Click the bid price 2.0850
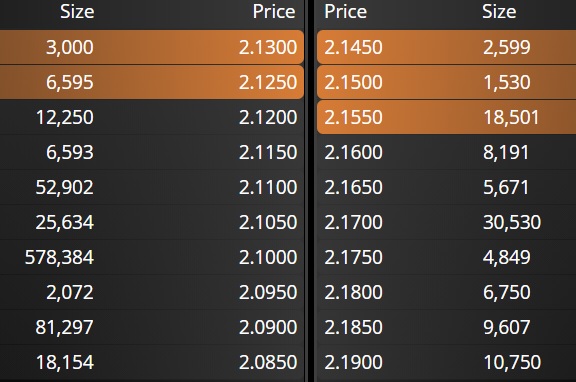 pos(268,362)
